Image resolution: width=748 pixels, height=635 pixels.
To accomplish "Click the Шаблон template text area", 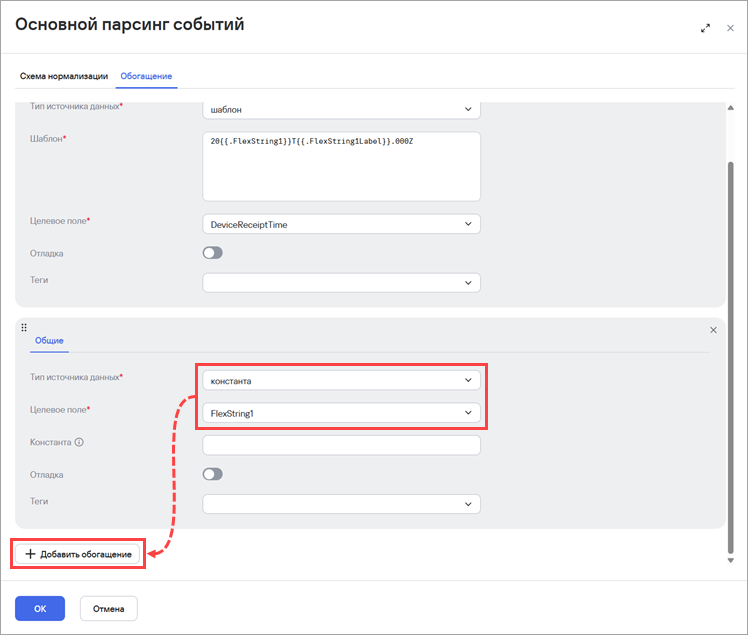I will click(x=341, y=167).
